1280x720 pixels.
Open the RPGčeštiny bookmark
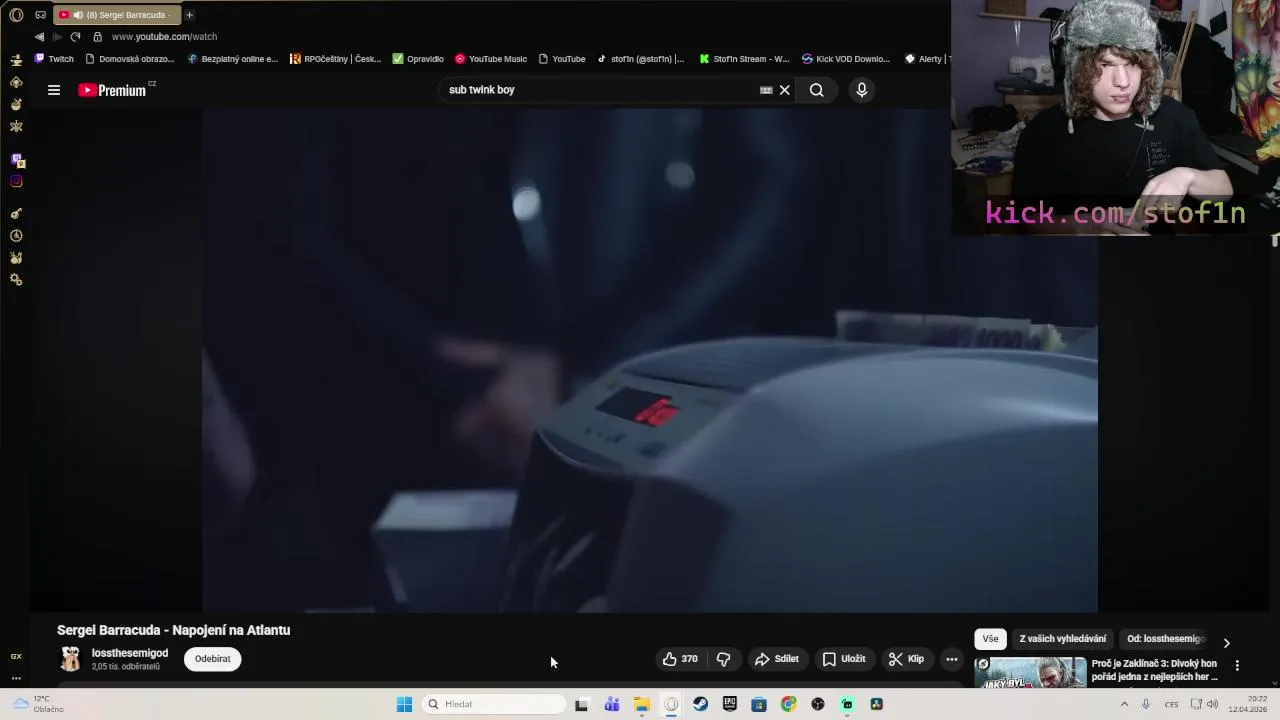(x=336, y=59)
